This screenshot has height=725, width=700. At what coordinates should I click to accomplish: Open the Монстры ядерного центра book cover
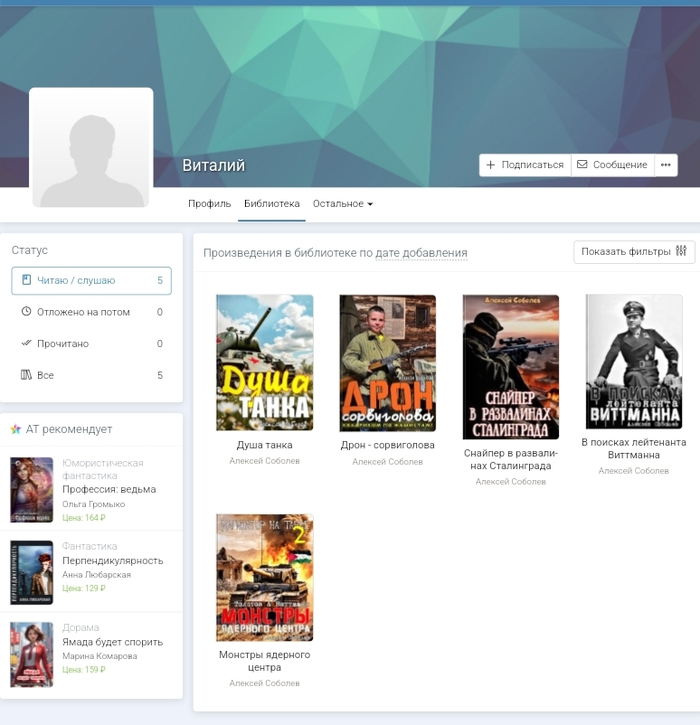tap(265, 577)
